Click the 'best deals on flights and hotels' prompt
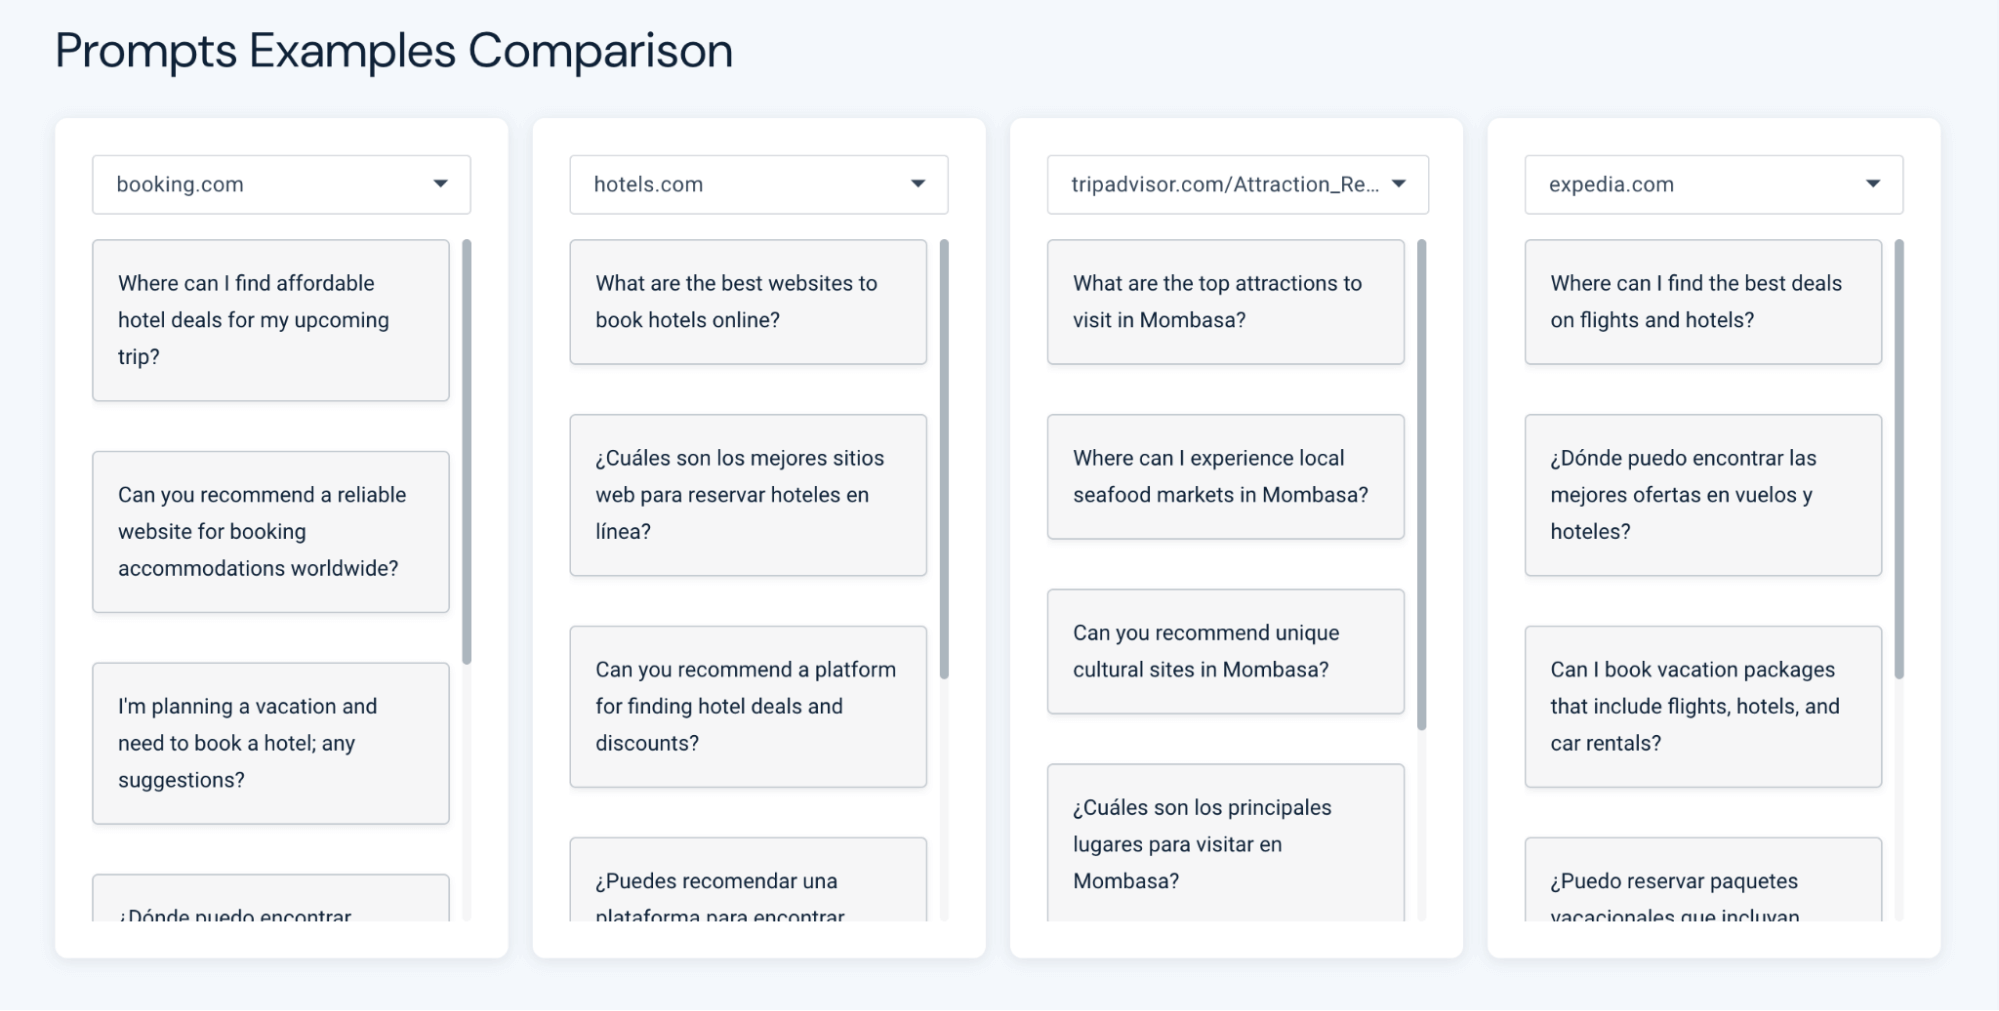 1703,301
